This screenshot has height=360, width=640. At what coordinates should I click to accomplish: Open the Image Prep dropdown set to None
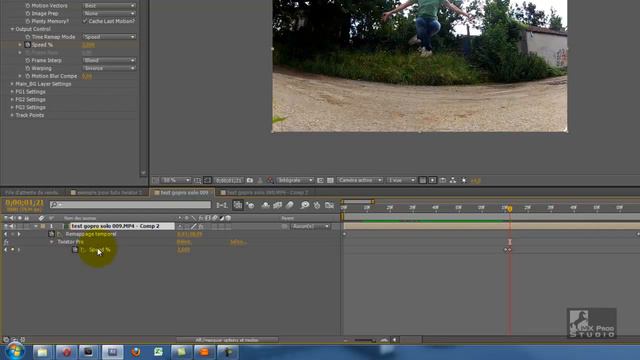click(x=109, y=13)
